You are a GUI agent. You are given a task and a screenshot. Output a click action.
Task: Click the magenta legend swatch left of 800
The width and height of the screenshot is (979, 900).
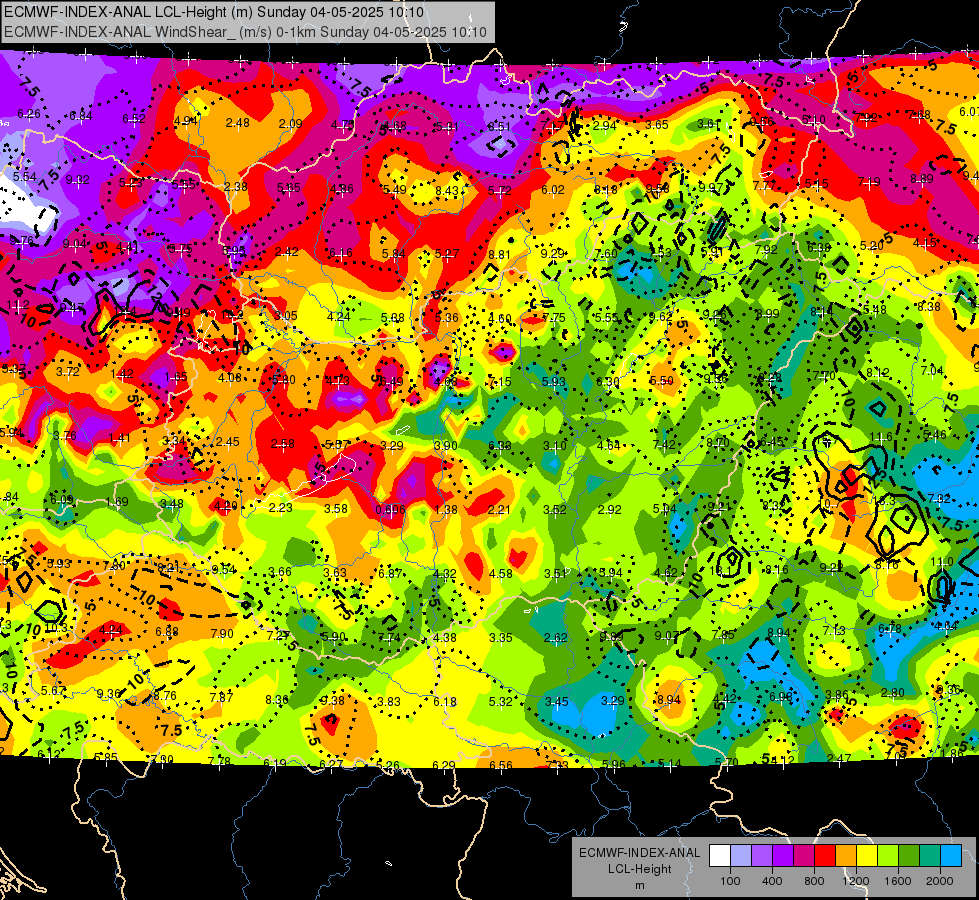(804, 856)
